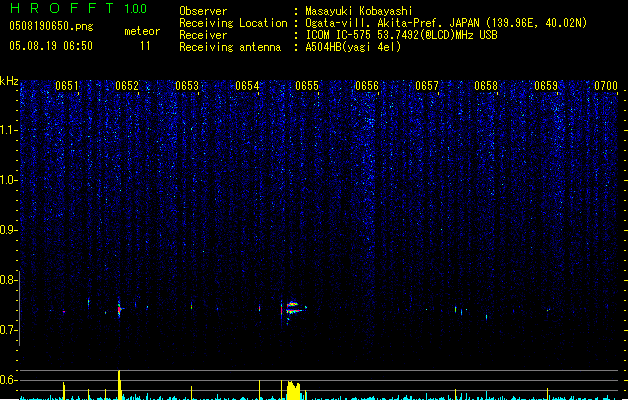Image resolution: width=629 pixels, height=400 pixels.
Task: Click the 0655 time marker
Action: click(x=307, y=86)
